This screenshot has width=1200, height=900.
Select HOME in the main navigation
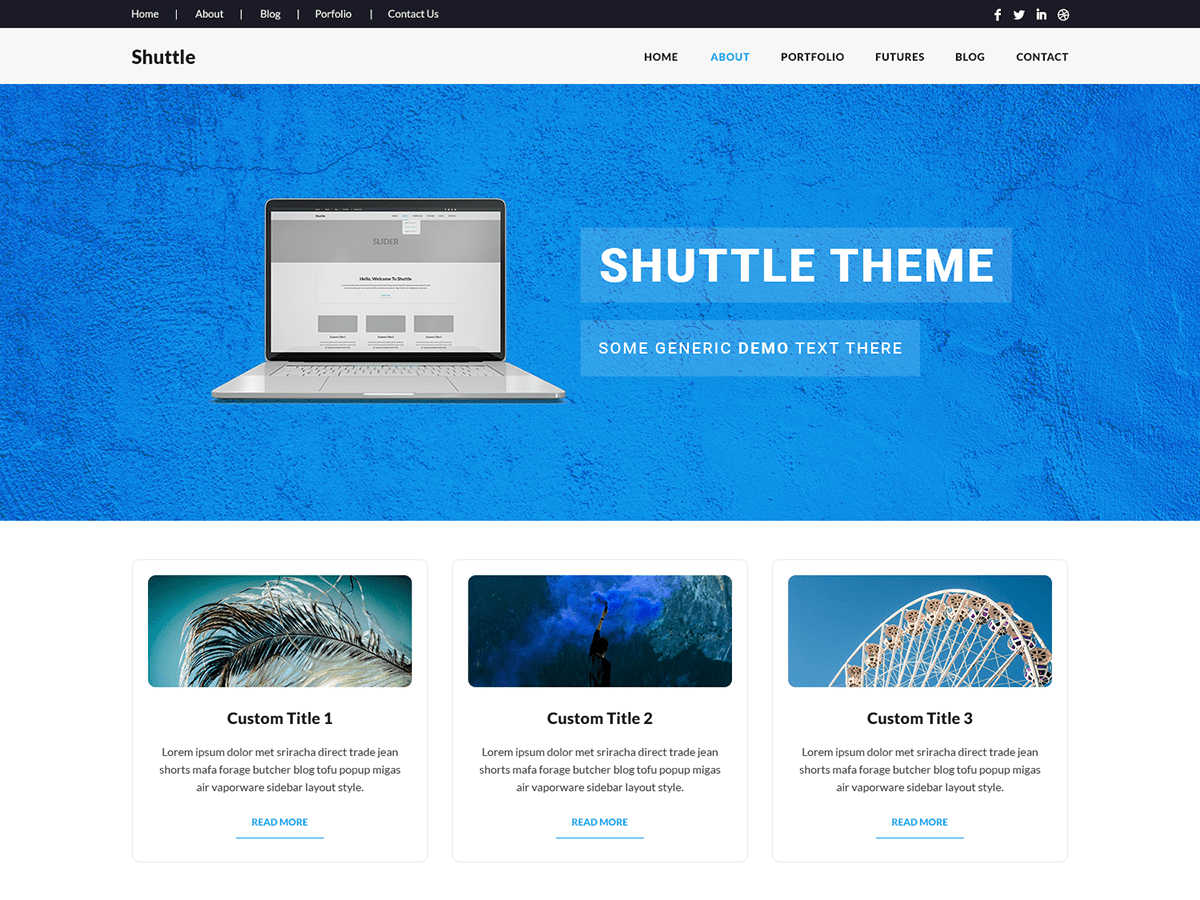pyautogui.click(x=660, y=57)
